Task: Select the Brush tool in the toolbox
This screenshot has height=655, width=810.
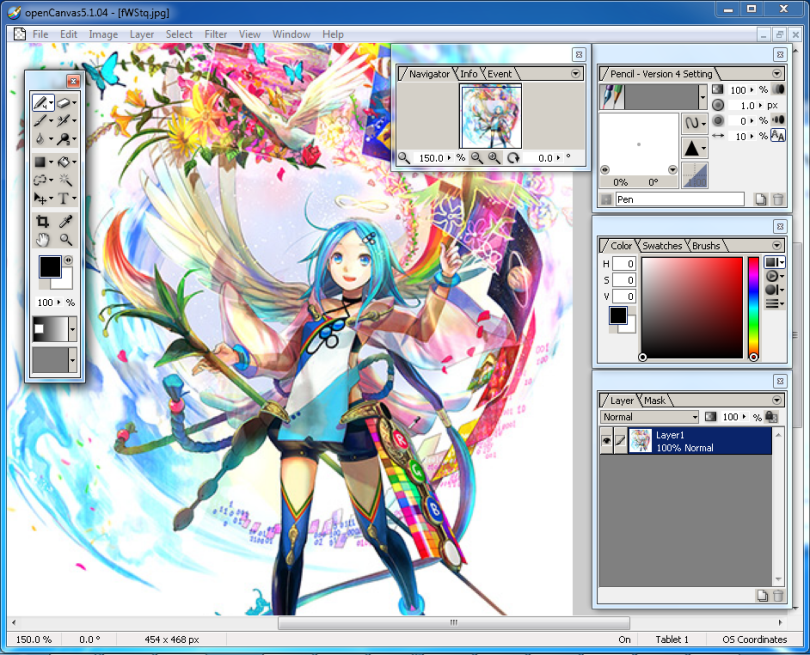Action: click(x=42, y=120)
